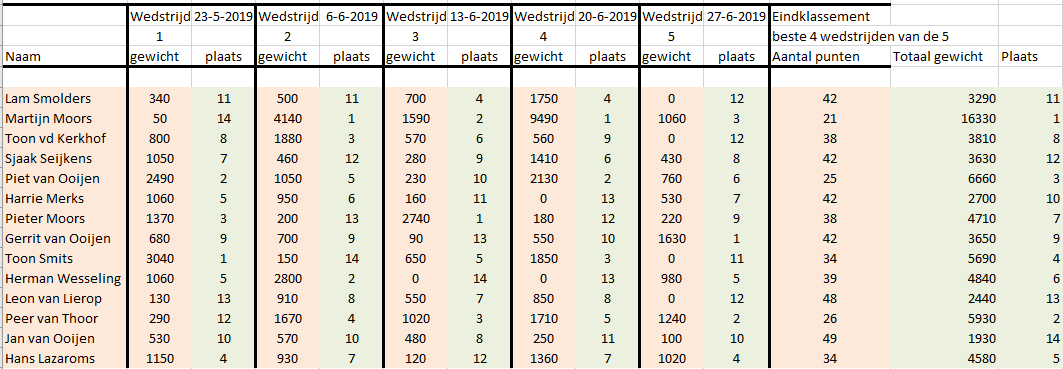1063x369 pixels.
Task: Click Gerrit van Ooijen weight 1630
Action: 672,239
